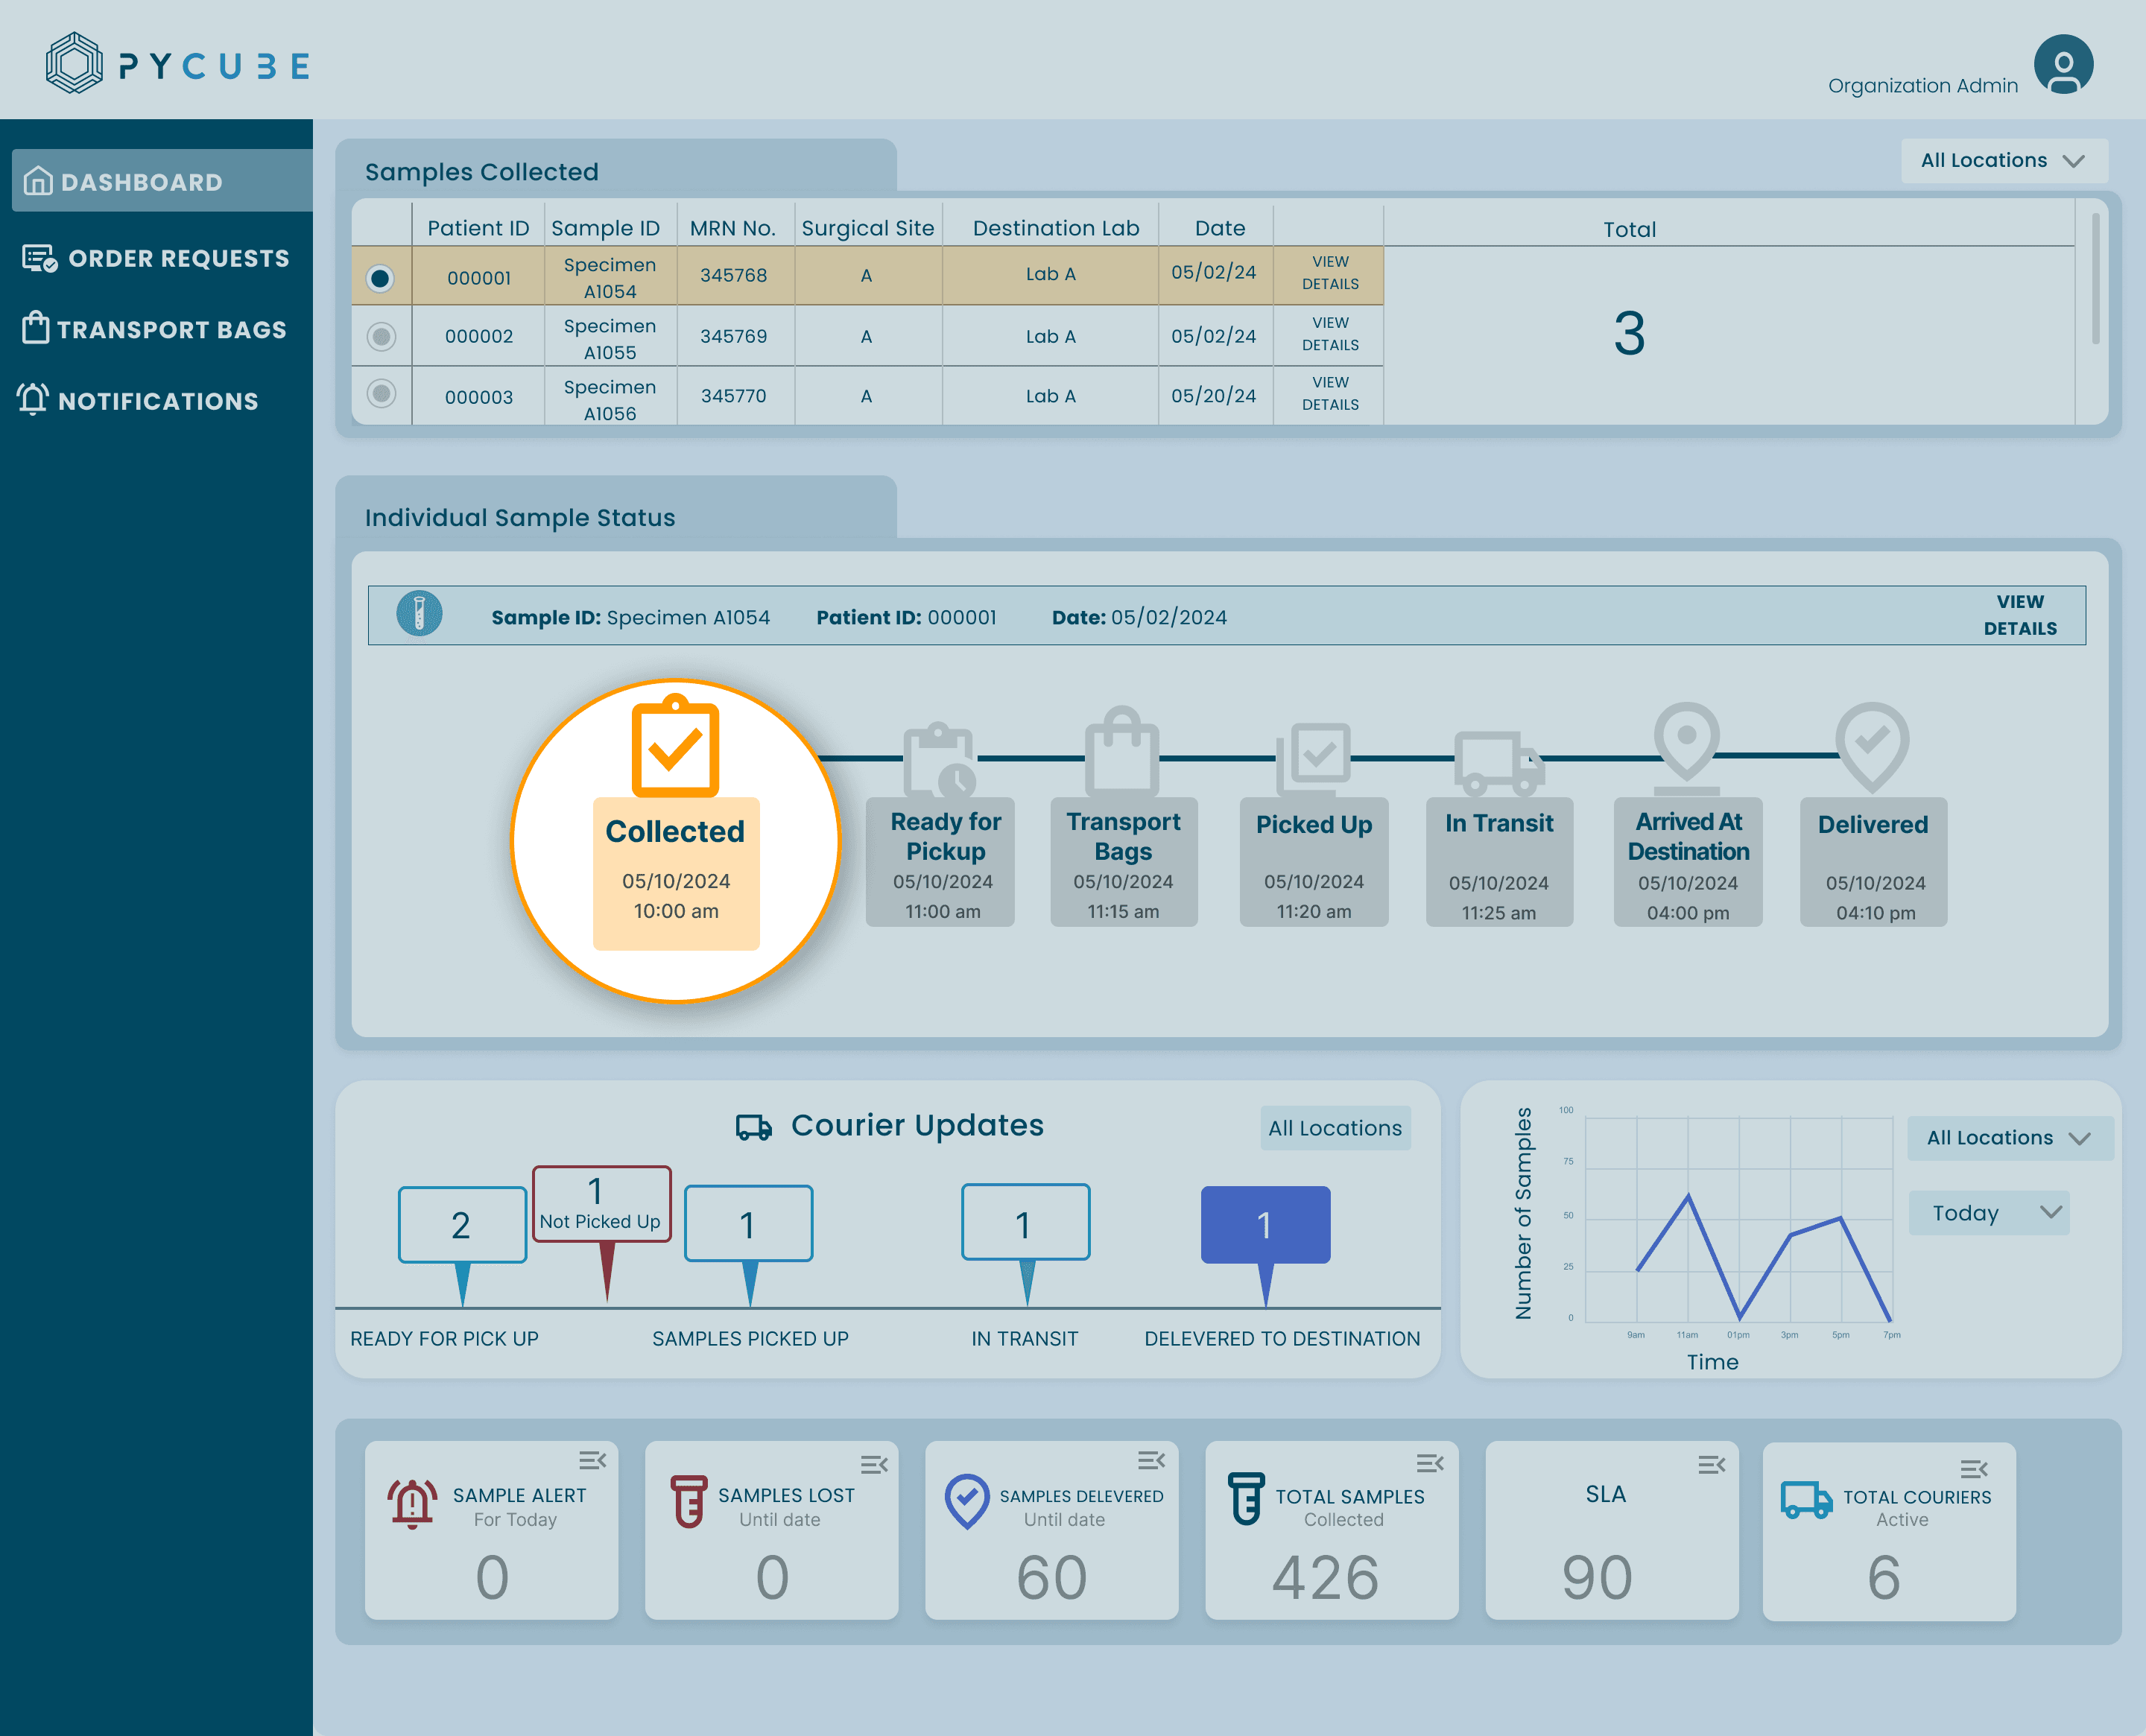Screen dimensions: 2146x1736
Task: Click the In Transit 11:25 am card
Action: [1499, 861]
